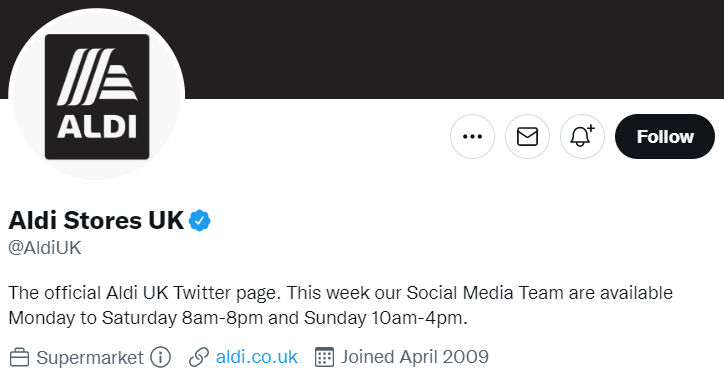The image size is (724, 383).
Task: Click the calendar icon near join date
Action: click(x=324, y=357)
